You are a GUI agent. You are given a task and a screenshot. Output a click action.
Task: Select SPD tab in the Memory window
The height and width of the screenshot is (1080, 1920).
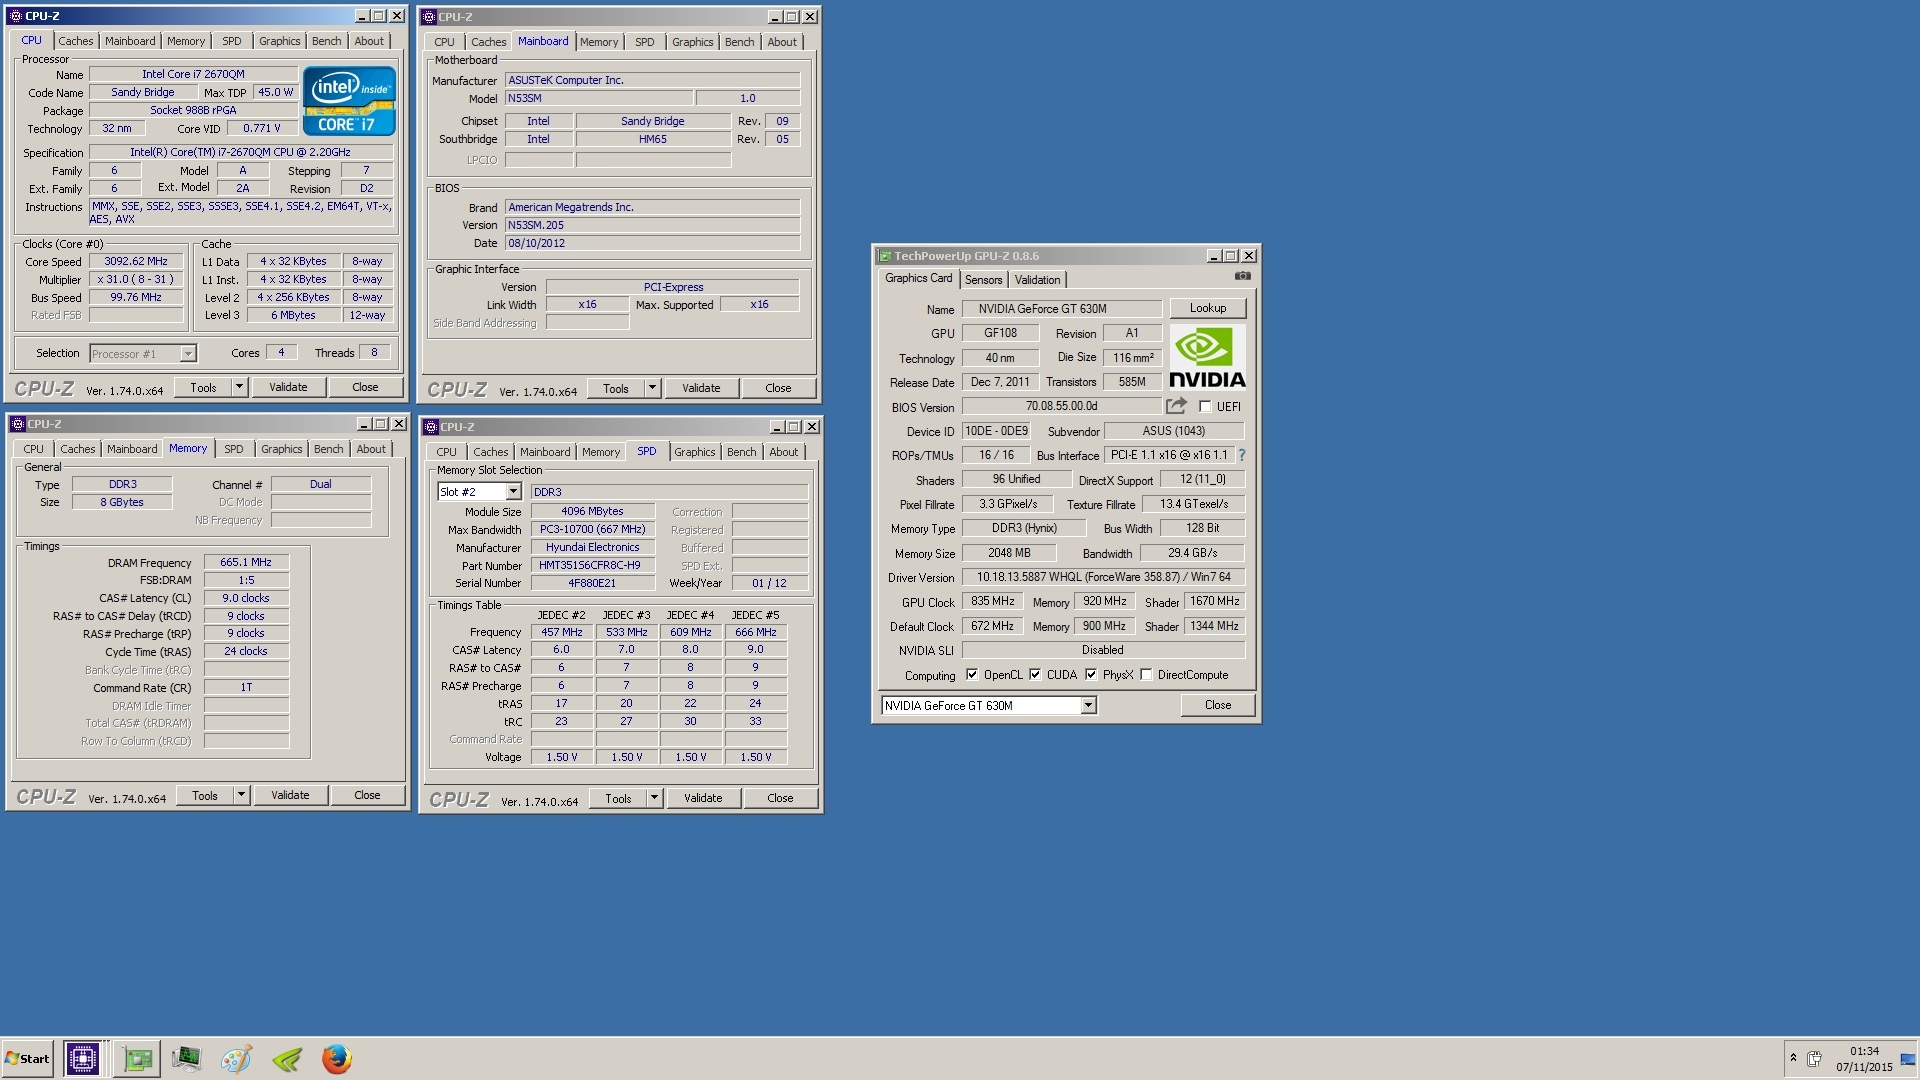point(233,449)
